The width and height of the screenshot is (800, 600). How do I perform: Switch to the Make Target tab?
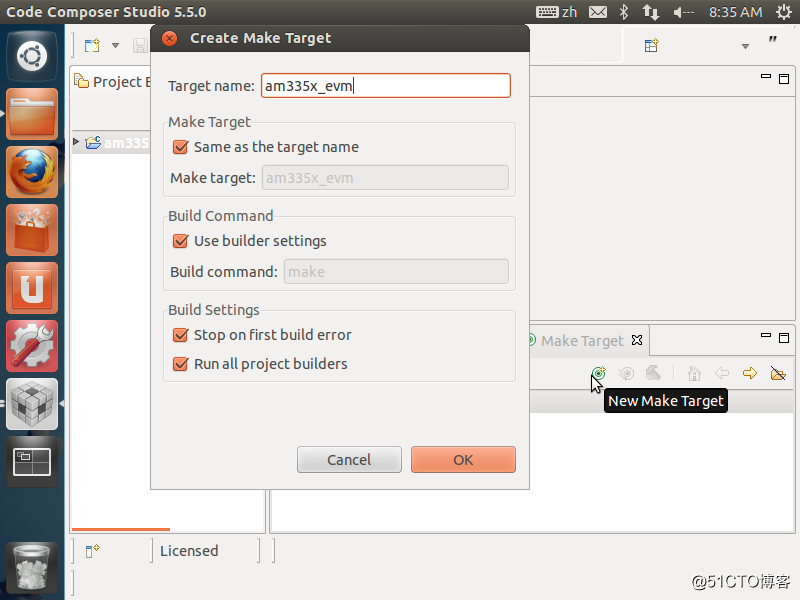pos(582,340)
